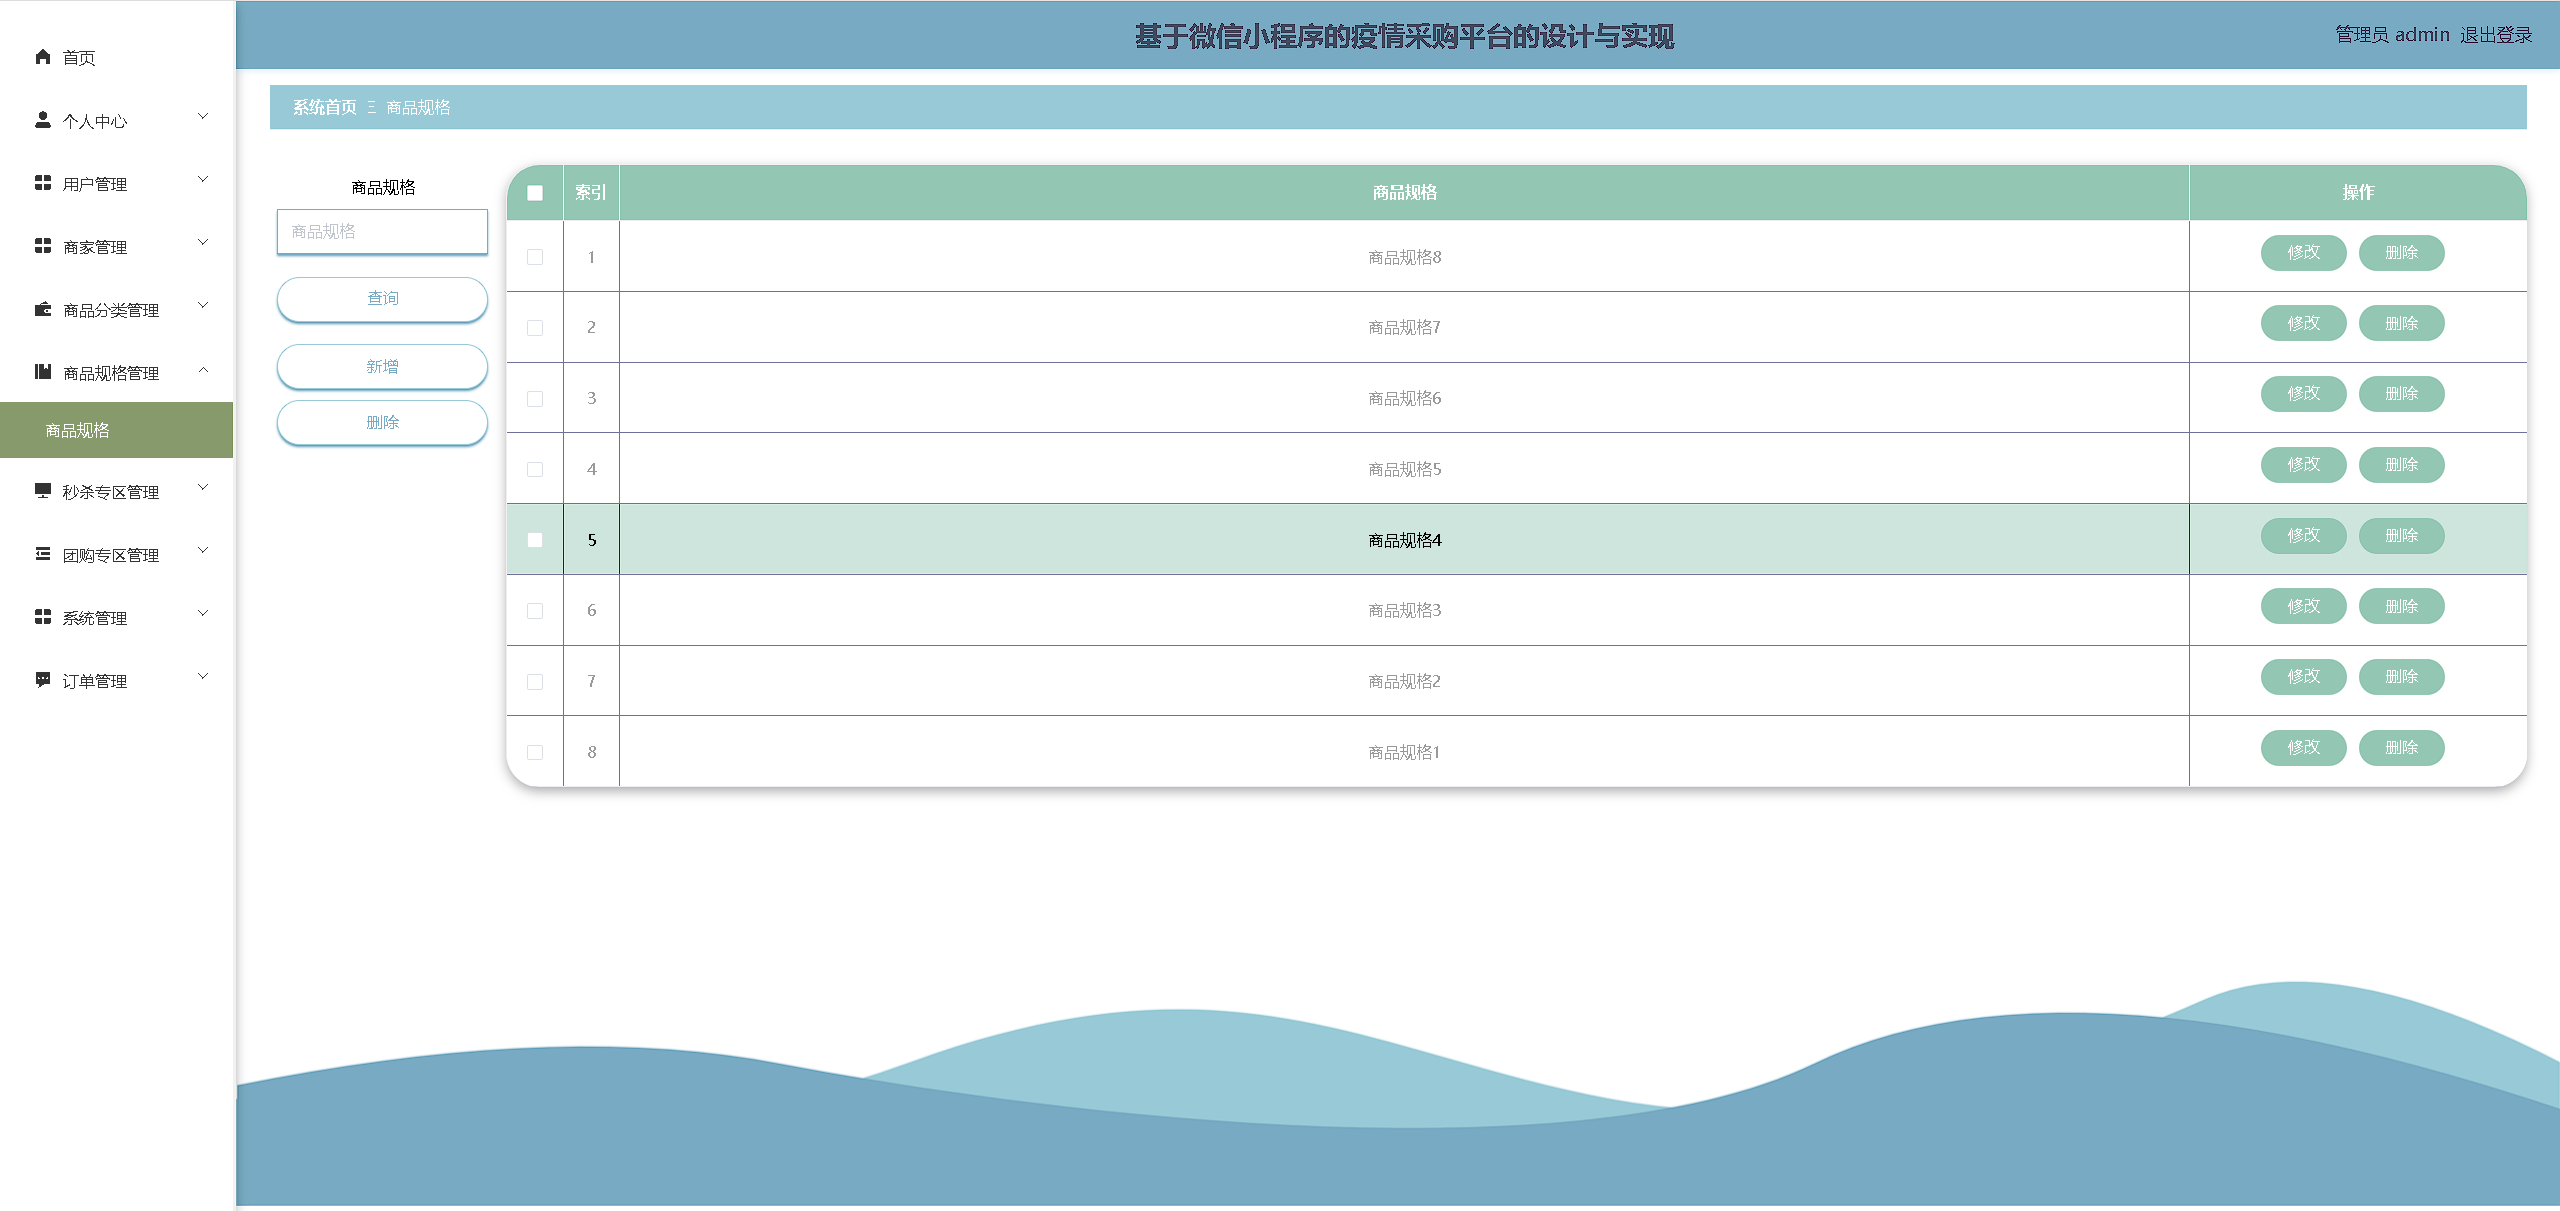Click the monitor icon for 秒杀专区管理
The height and width of the screenshot is (1211, 2560).
point(42,491)
